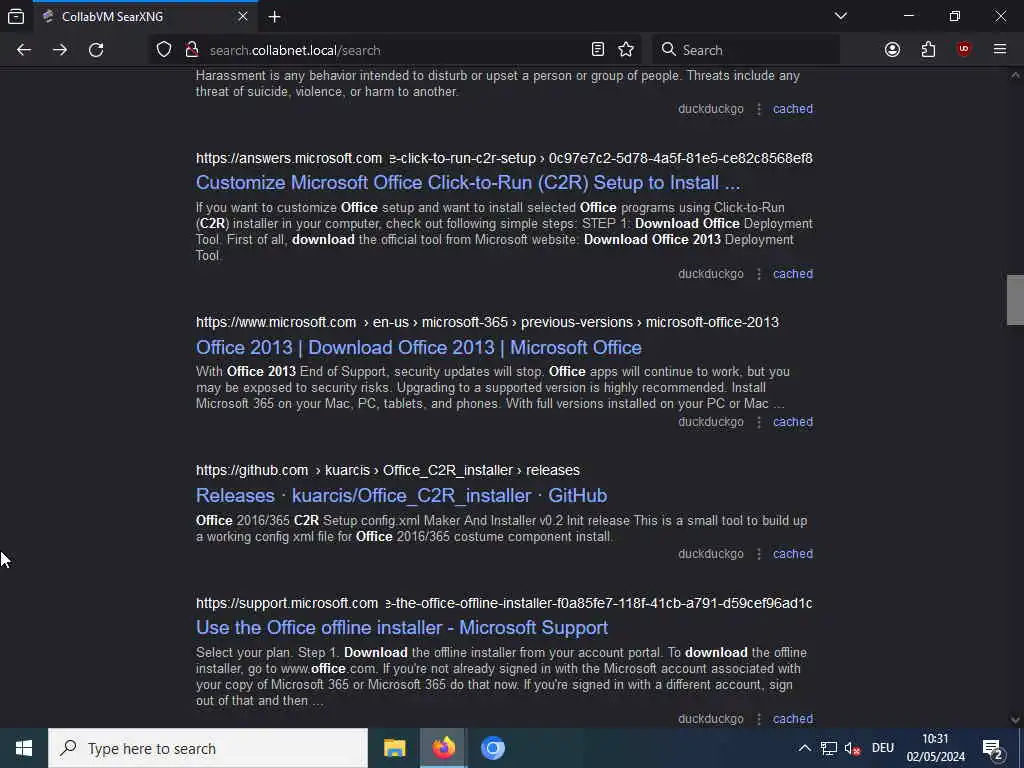Open three-dot menu for offline installer result
1024x768 pixels.
tap(758, 718)
